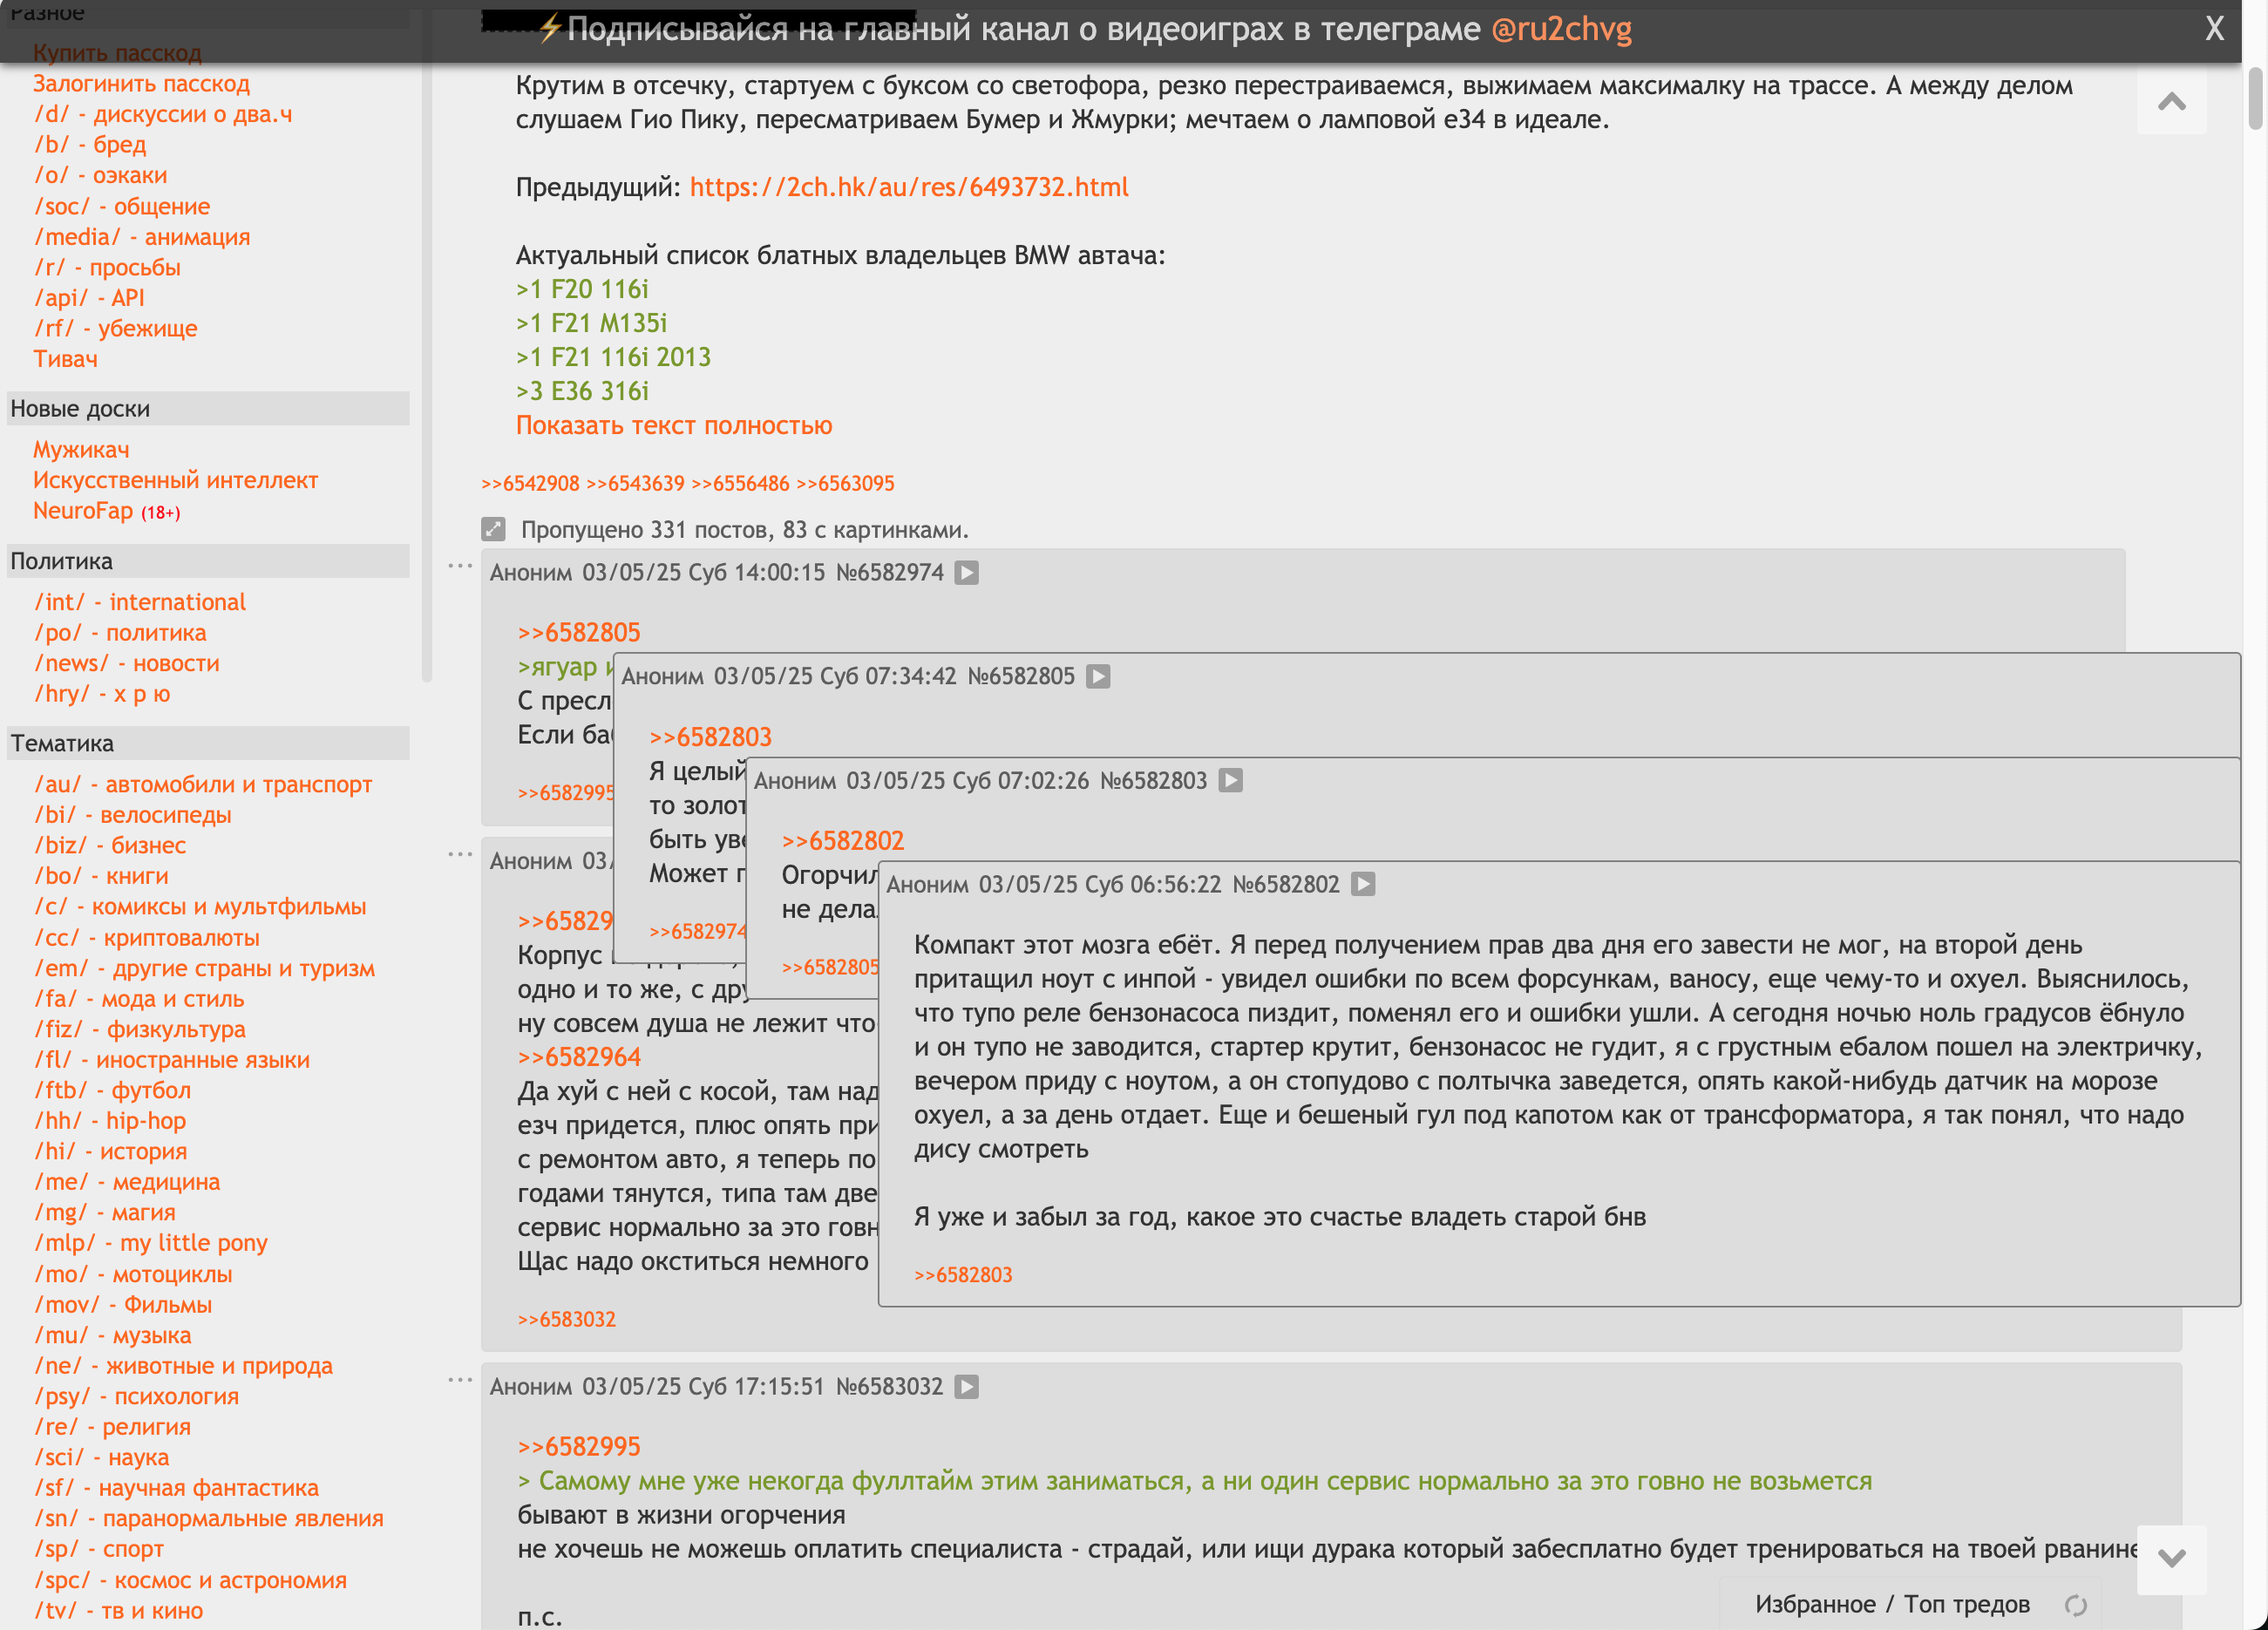Go to /cc/ - криптовалюты board
2268x1630 pixels.
[x=147, y=938]
